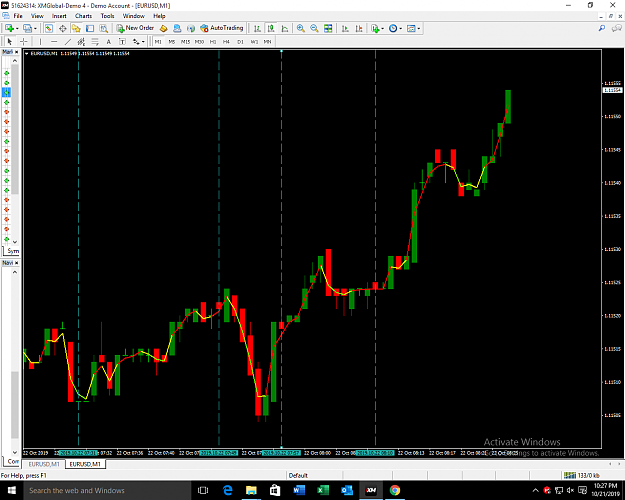
Task: Toggle the Navigator panel button
Action: tap(76, 28)
